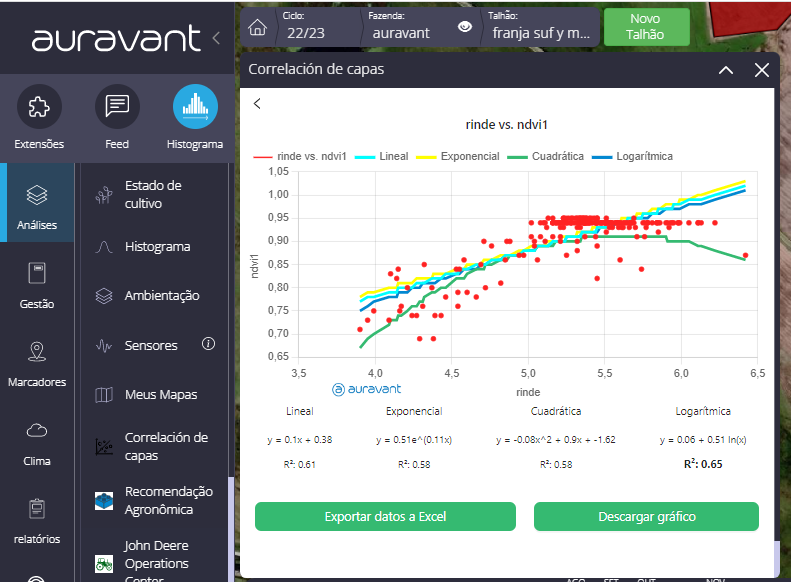The image size is (791, 582).
Task: Click the Descargar gráfico button
Action: 646,516
